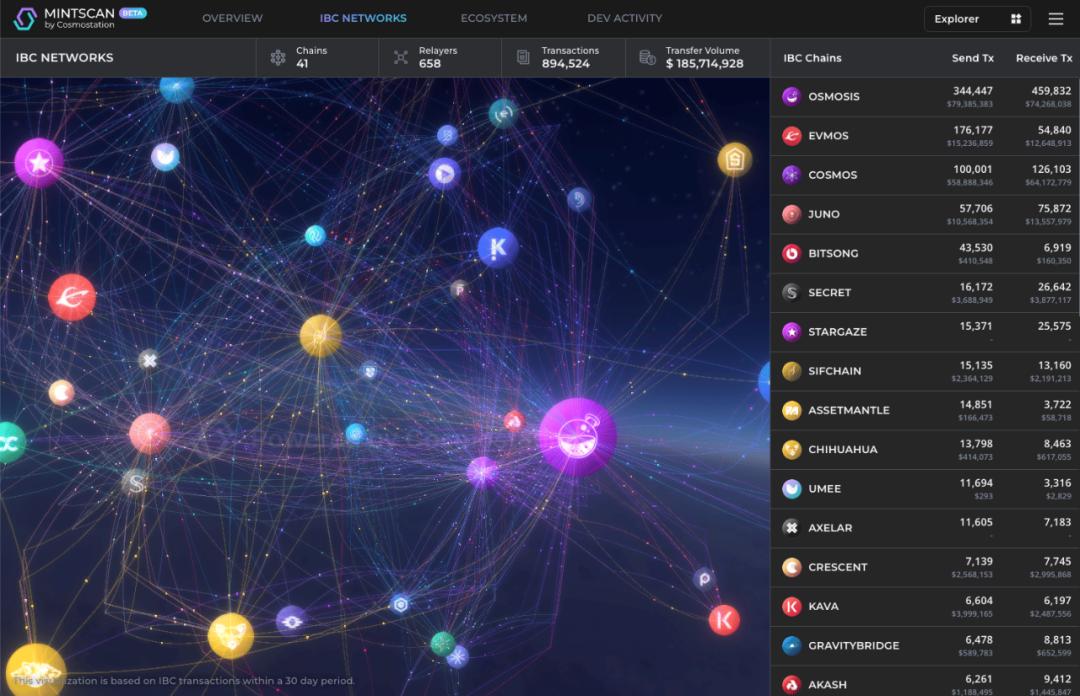Sort chains by Send Tx column
1080x696 pixels.
point(972,58)
